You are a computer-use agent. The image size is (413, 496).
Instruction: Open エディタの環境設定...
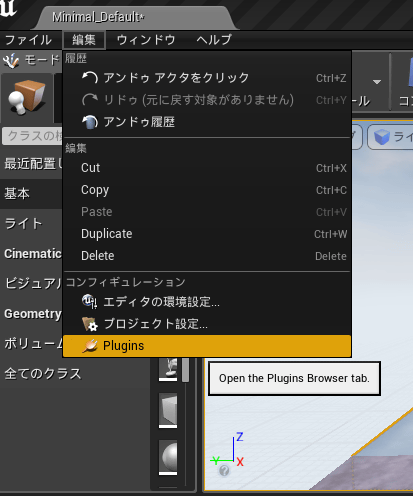point(207,302)
